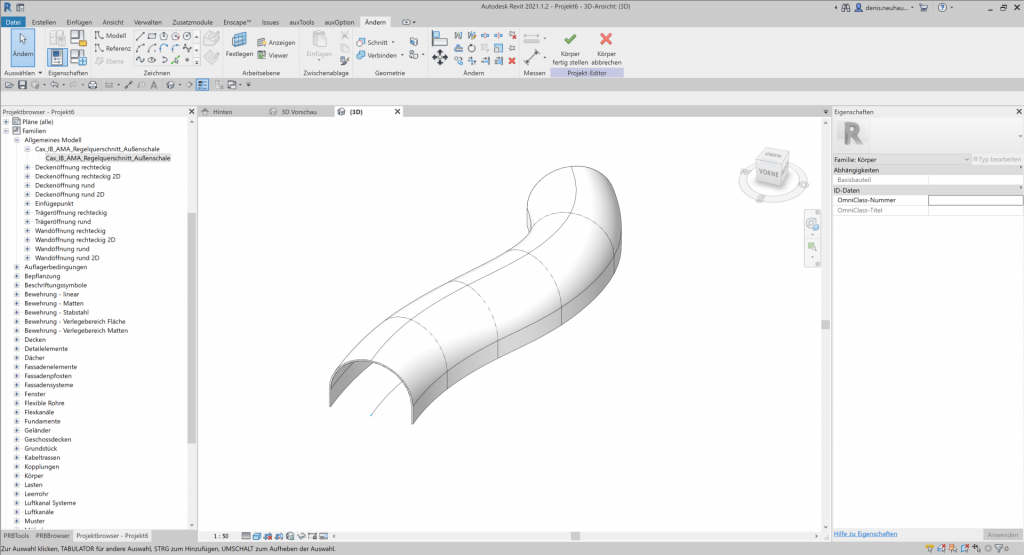The image size is (1024, 555).
Task: Switch to the Hinten view tab
Action: [x=222, y=112]
